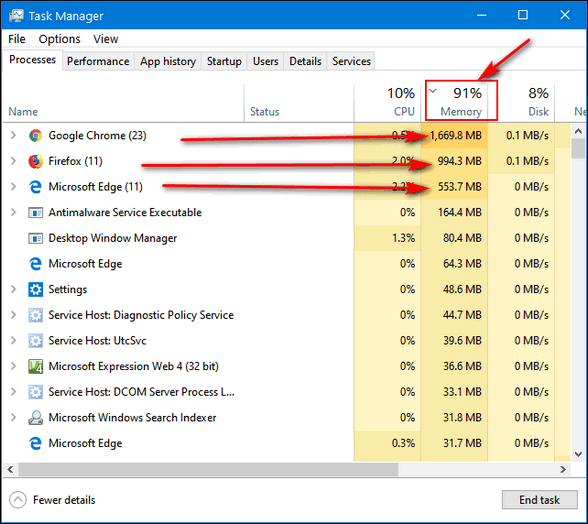
Task: Switch to the Users tab
Action: tap(266, 61)
